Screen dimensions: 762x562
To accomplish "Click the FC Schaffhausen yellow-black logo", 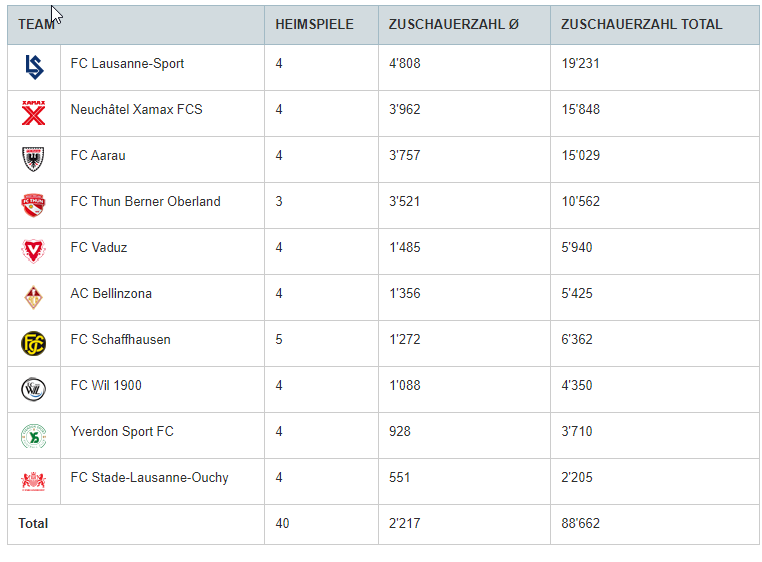I will (34, 343).
